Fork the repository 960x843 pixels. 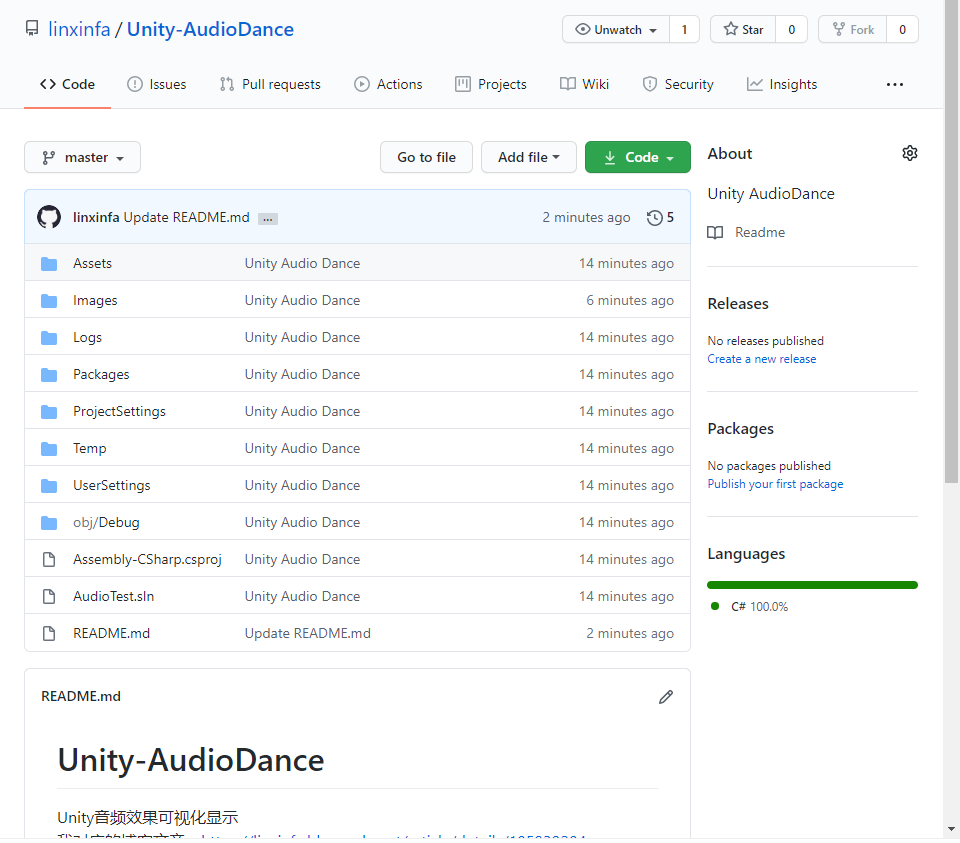[x=852, y=29]
